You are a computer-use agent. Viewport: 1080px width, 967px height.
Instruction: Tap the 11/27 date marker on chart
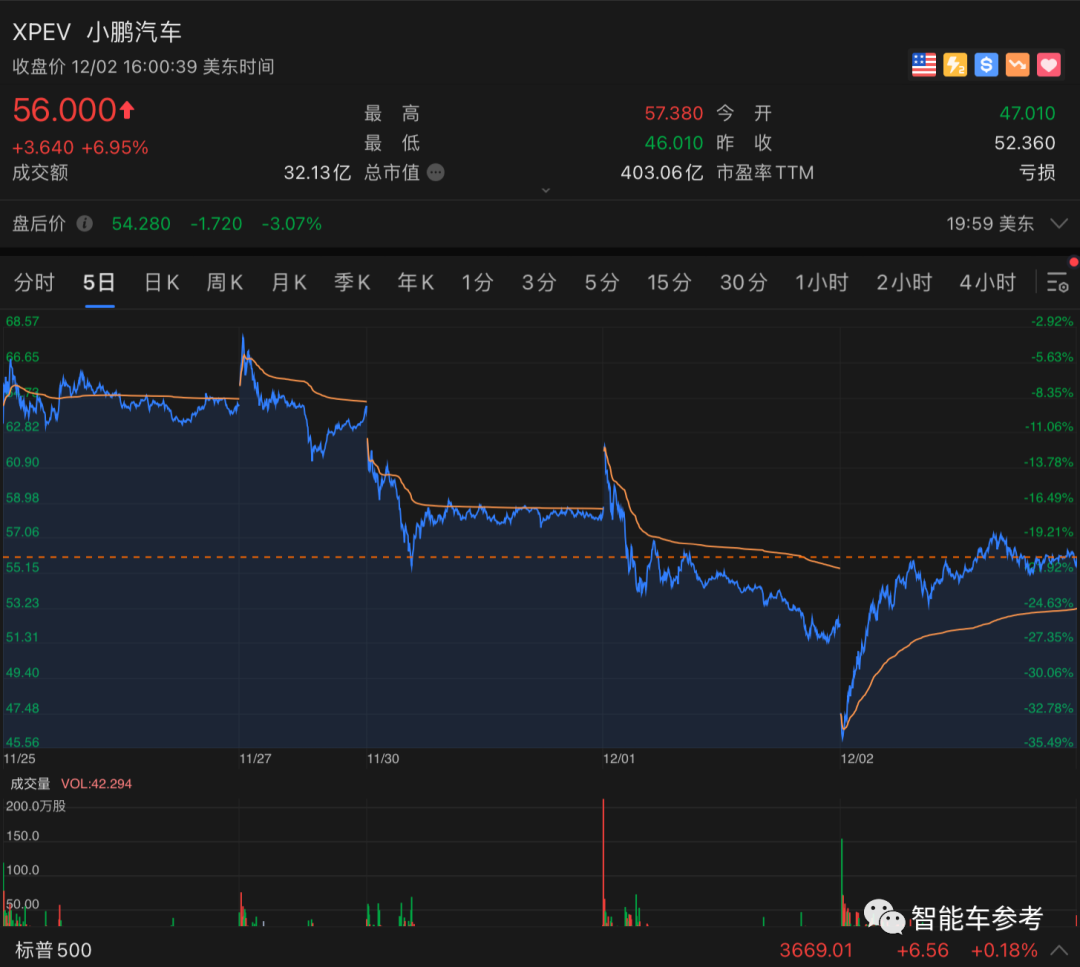tap(255, 758)
